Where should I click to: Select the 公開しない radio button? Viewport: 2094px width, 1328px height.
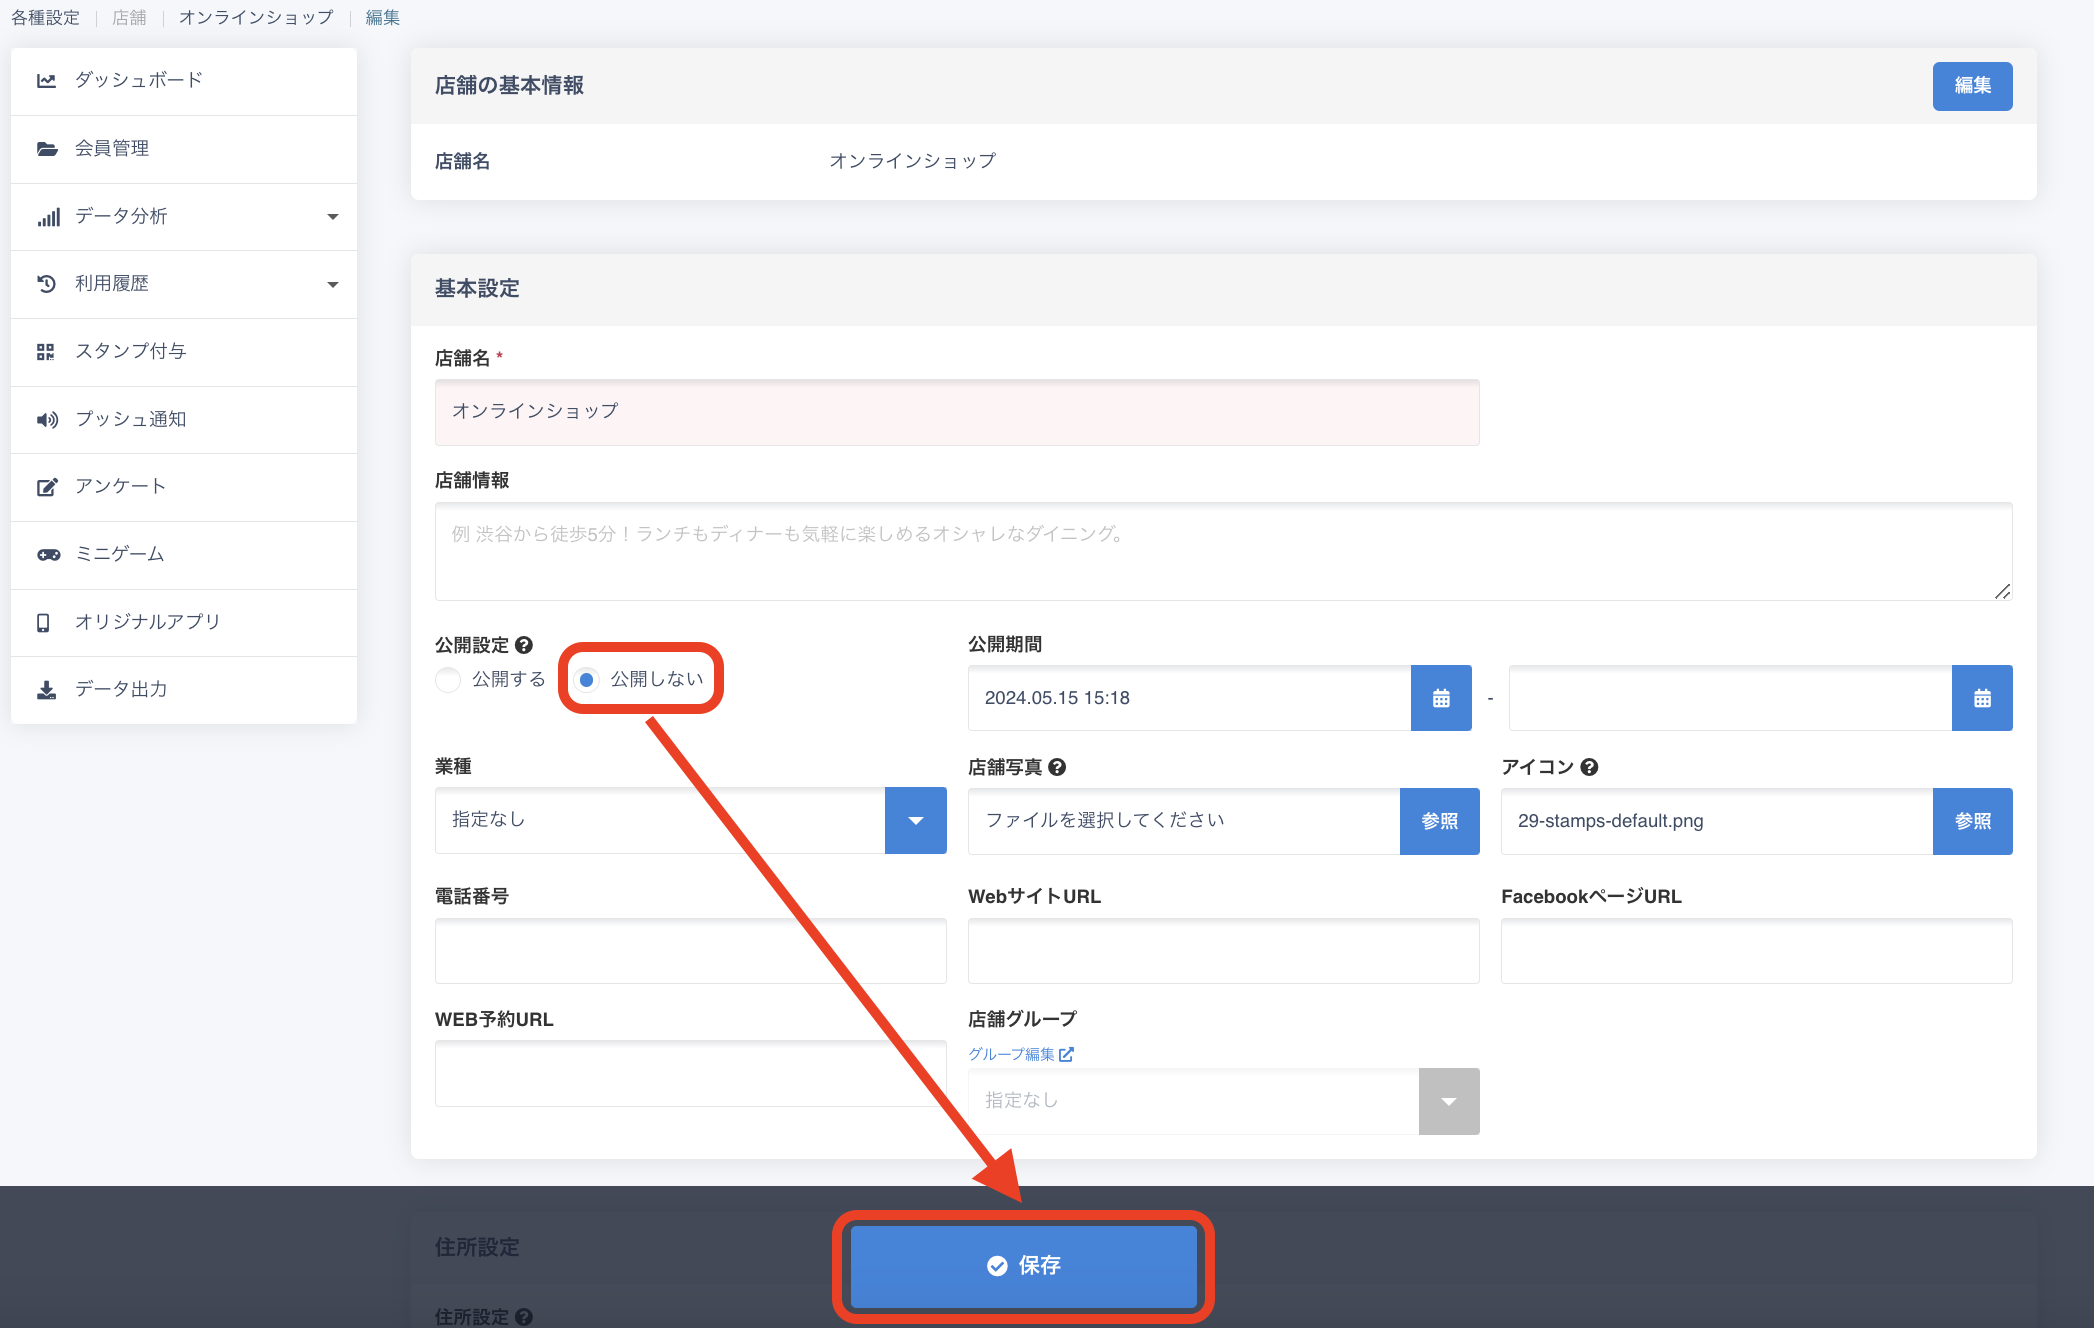click(x=587, y=679)
